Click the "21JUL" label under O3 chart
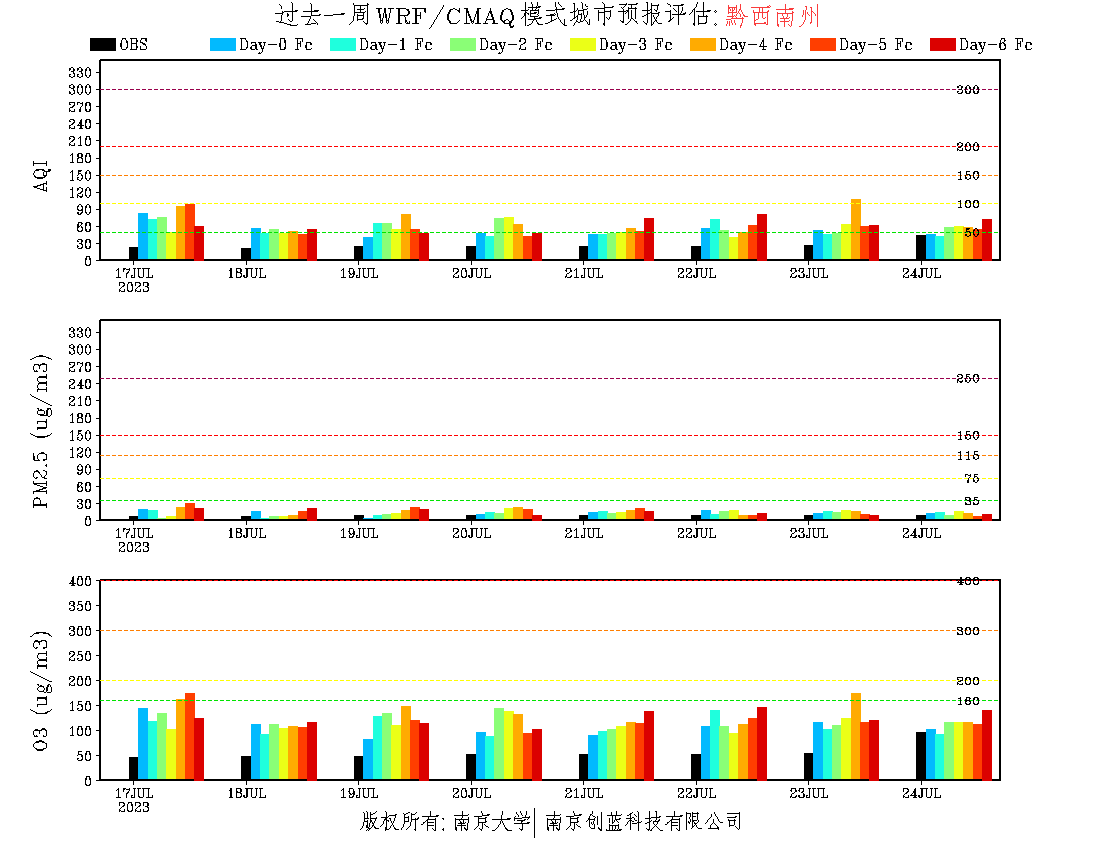1100x850 pixels. 584,793
